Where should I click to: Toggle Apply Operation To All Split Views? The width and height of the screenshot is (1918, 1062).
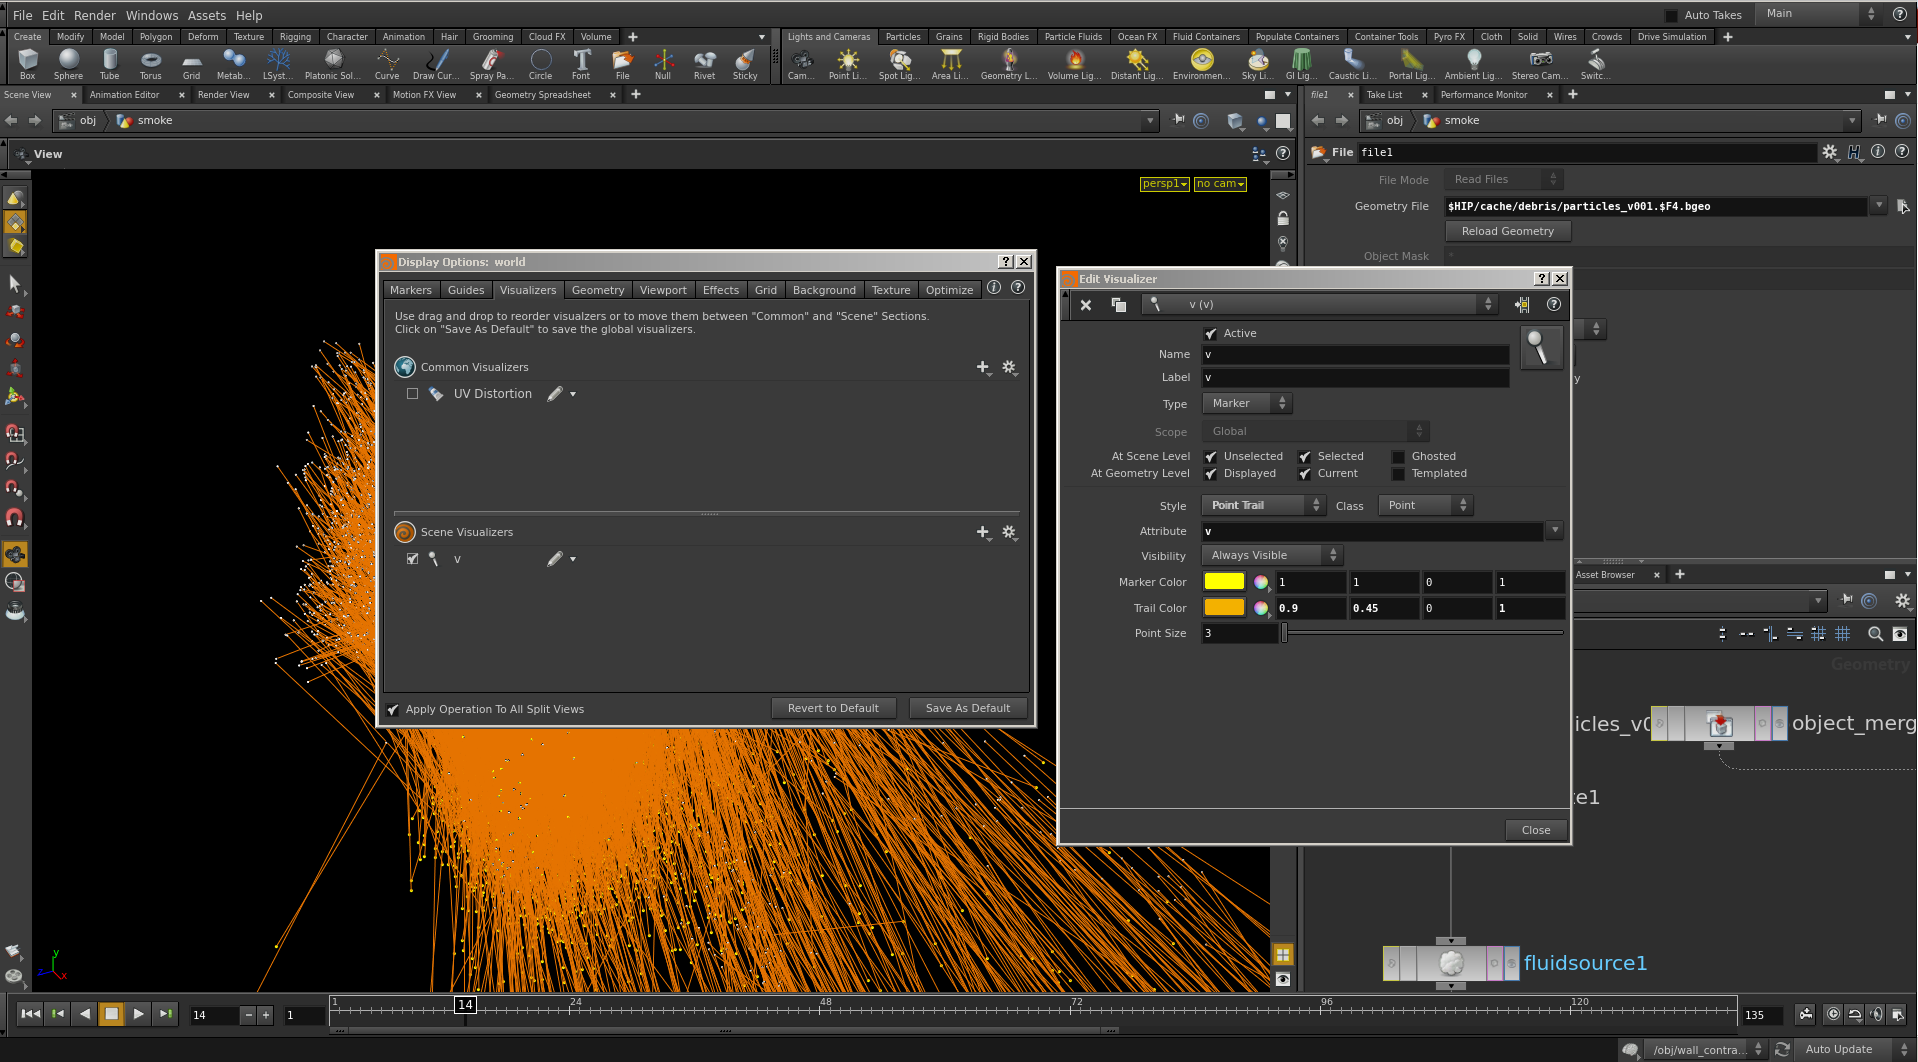(x=393, y=709)
